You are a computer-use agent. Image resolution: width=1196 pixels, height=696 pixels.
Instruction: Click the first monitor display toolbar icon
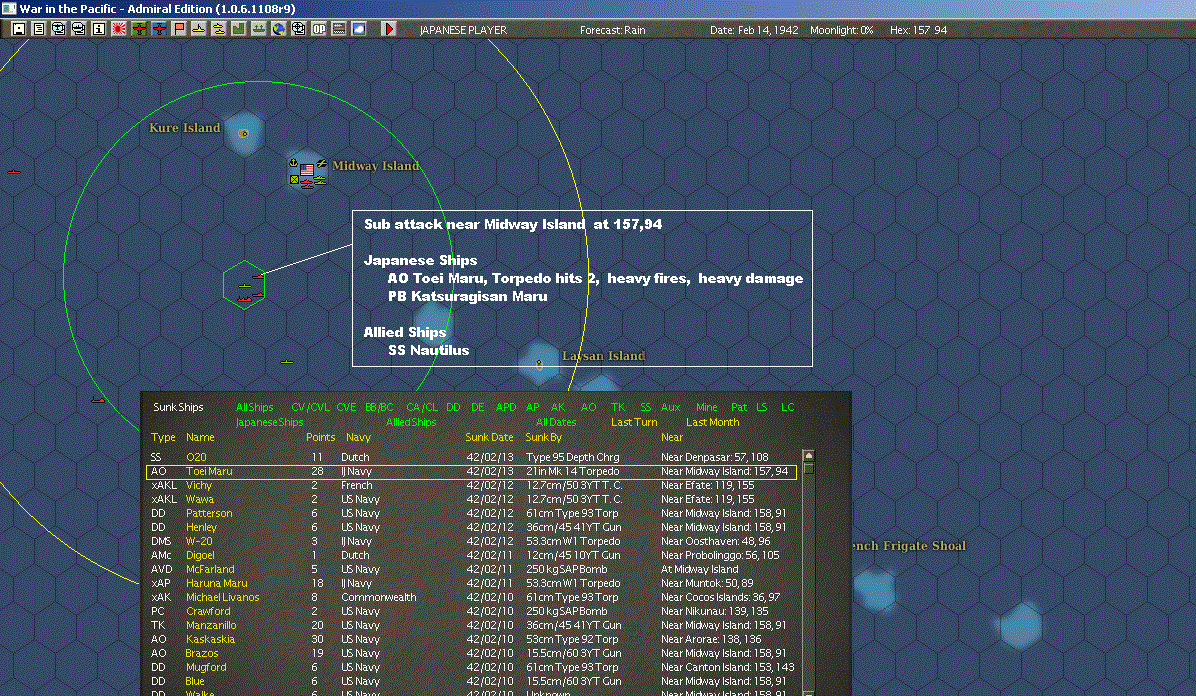[x=59, y=29]
